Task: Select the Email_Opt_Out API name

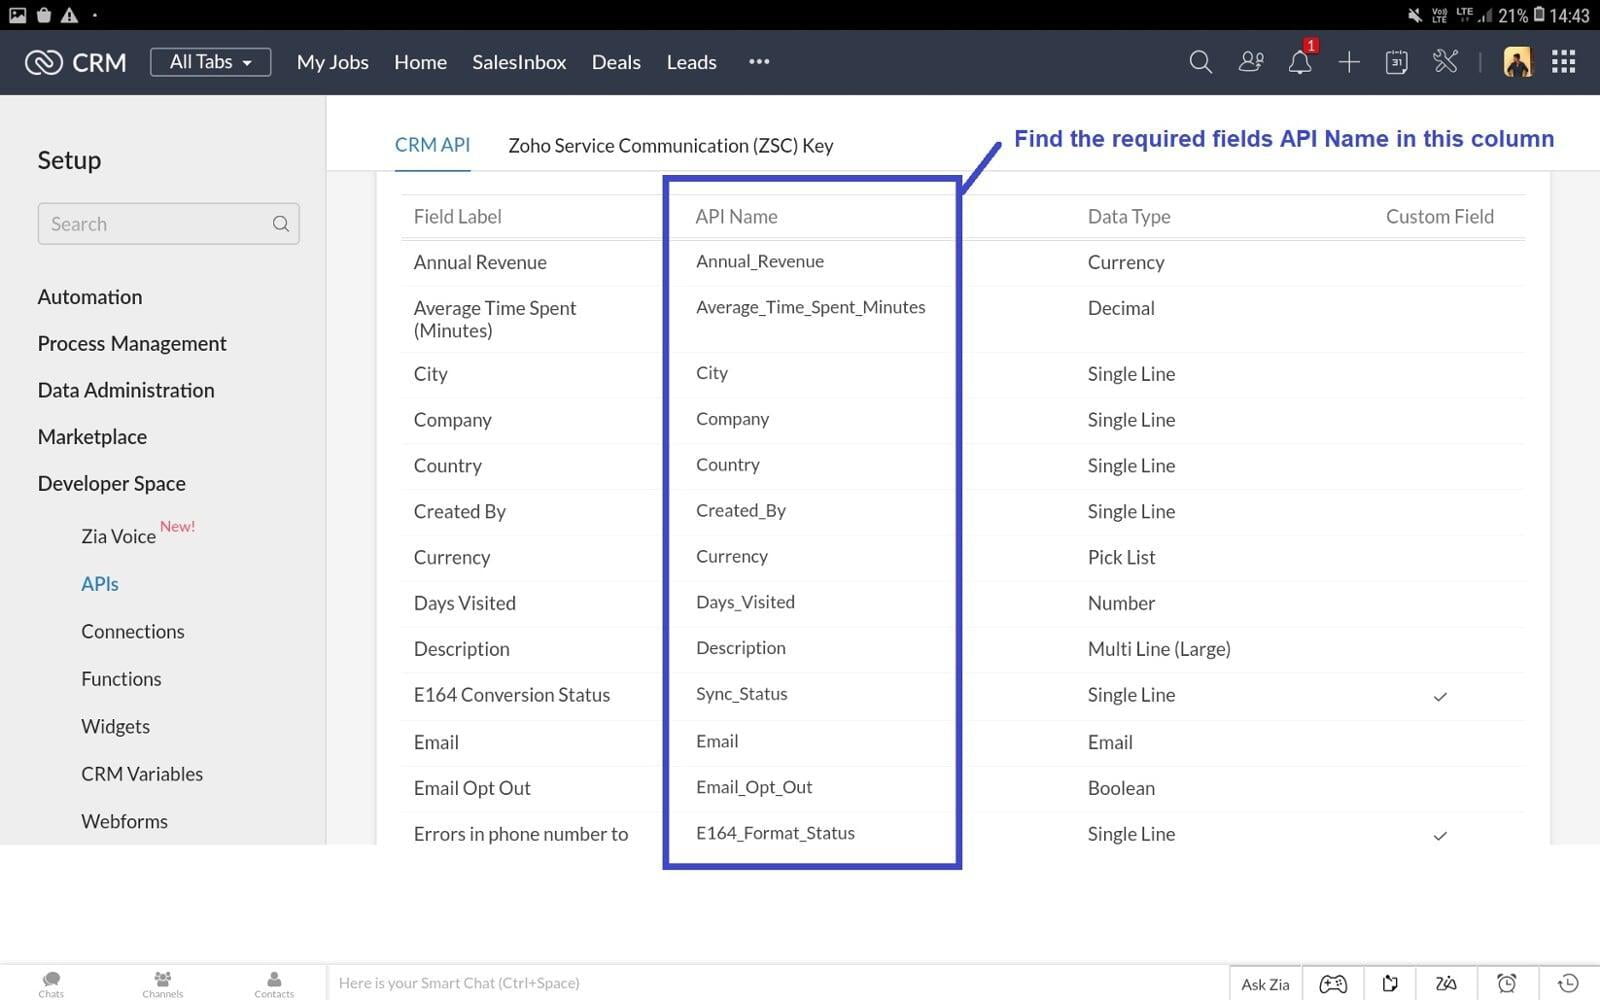Action: click(754, 788)
